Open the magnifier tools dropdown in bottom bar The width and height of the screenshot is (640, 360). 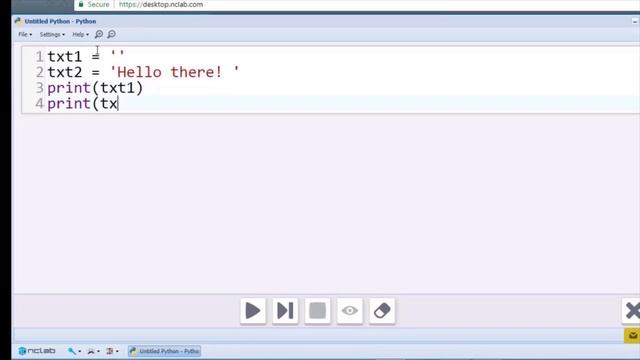coord(74,351)
